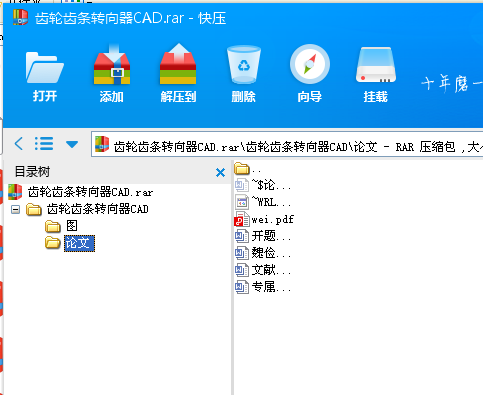The width and height of the screenshot is (483, 395).
Task: Close the 目录树 directory tree panel
Action: tap(220, 172)
